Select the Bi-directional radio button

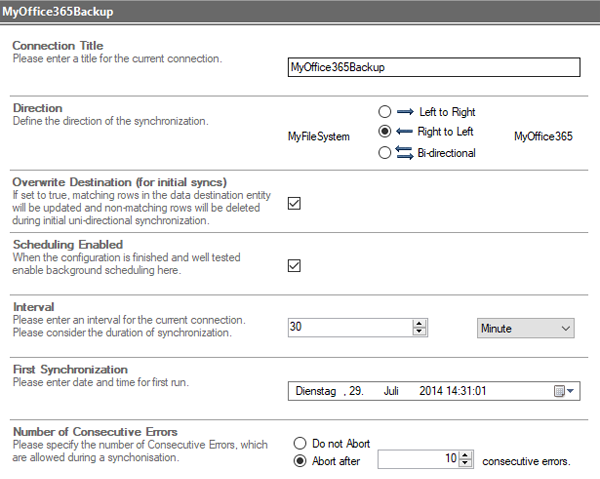coord(385,153)
